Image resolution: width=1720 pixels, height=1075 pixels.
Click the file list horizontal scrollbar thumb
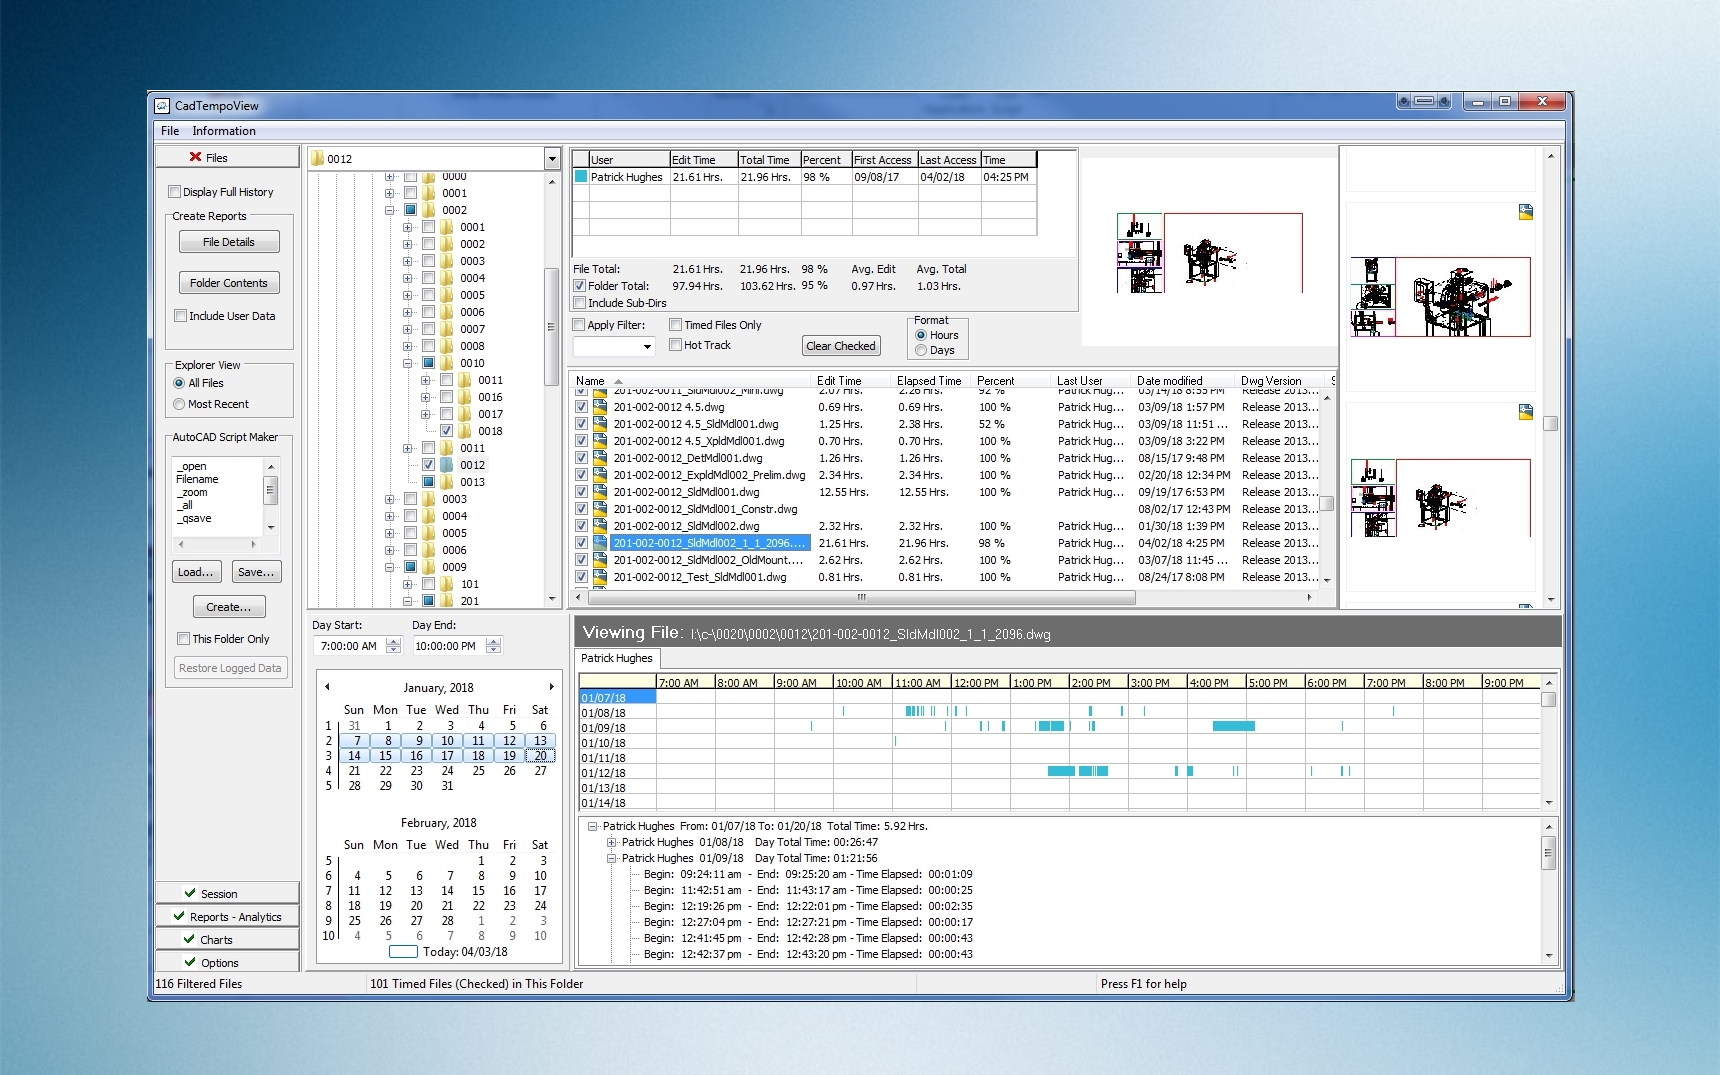(861, 597)
